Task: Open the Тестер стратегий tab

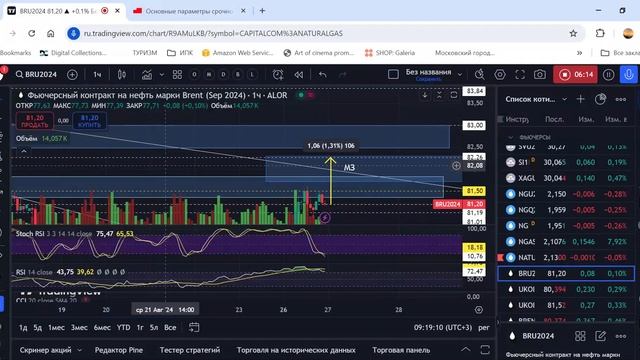Action: [190, 350]
